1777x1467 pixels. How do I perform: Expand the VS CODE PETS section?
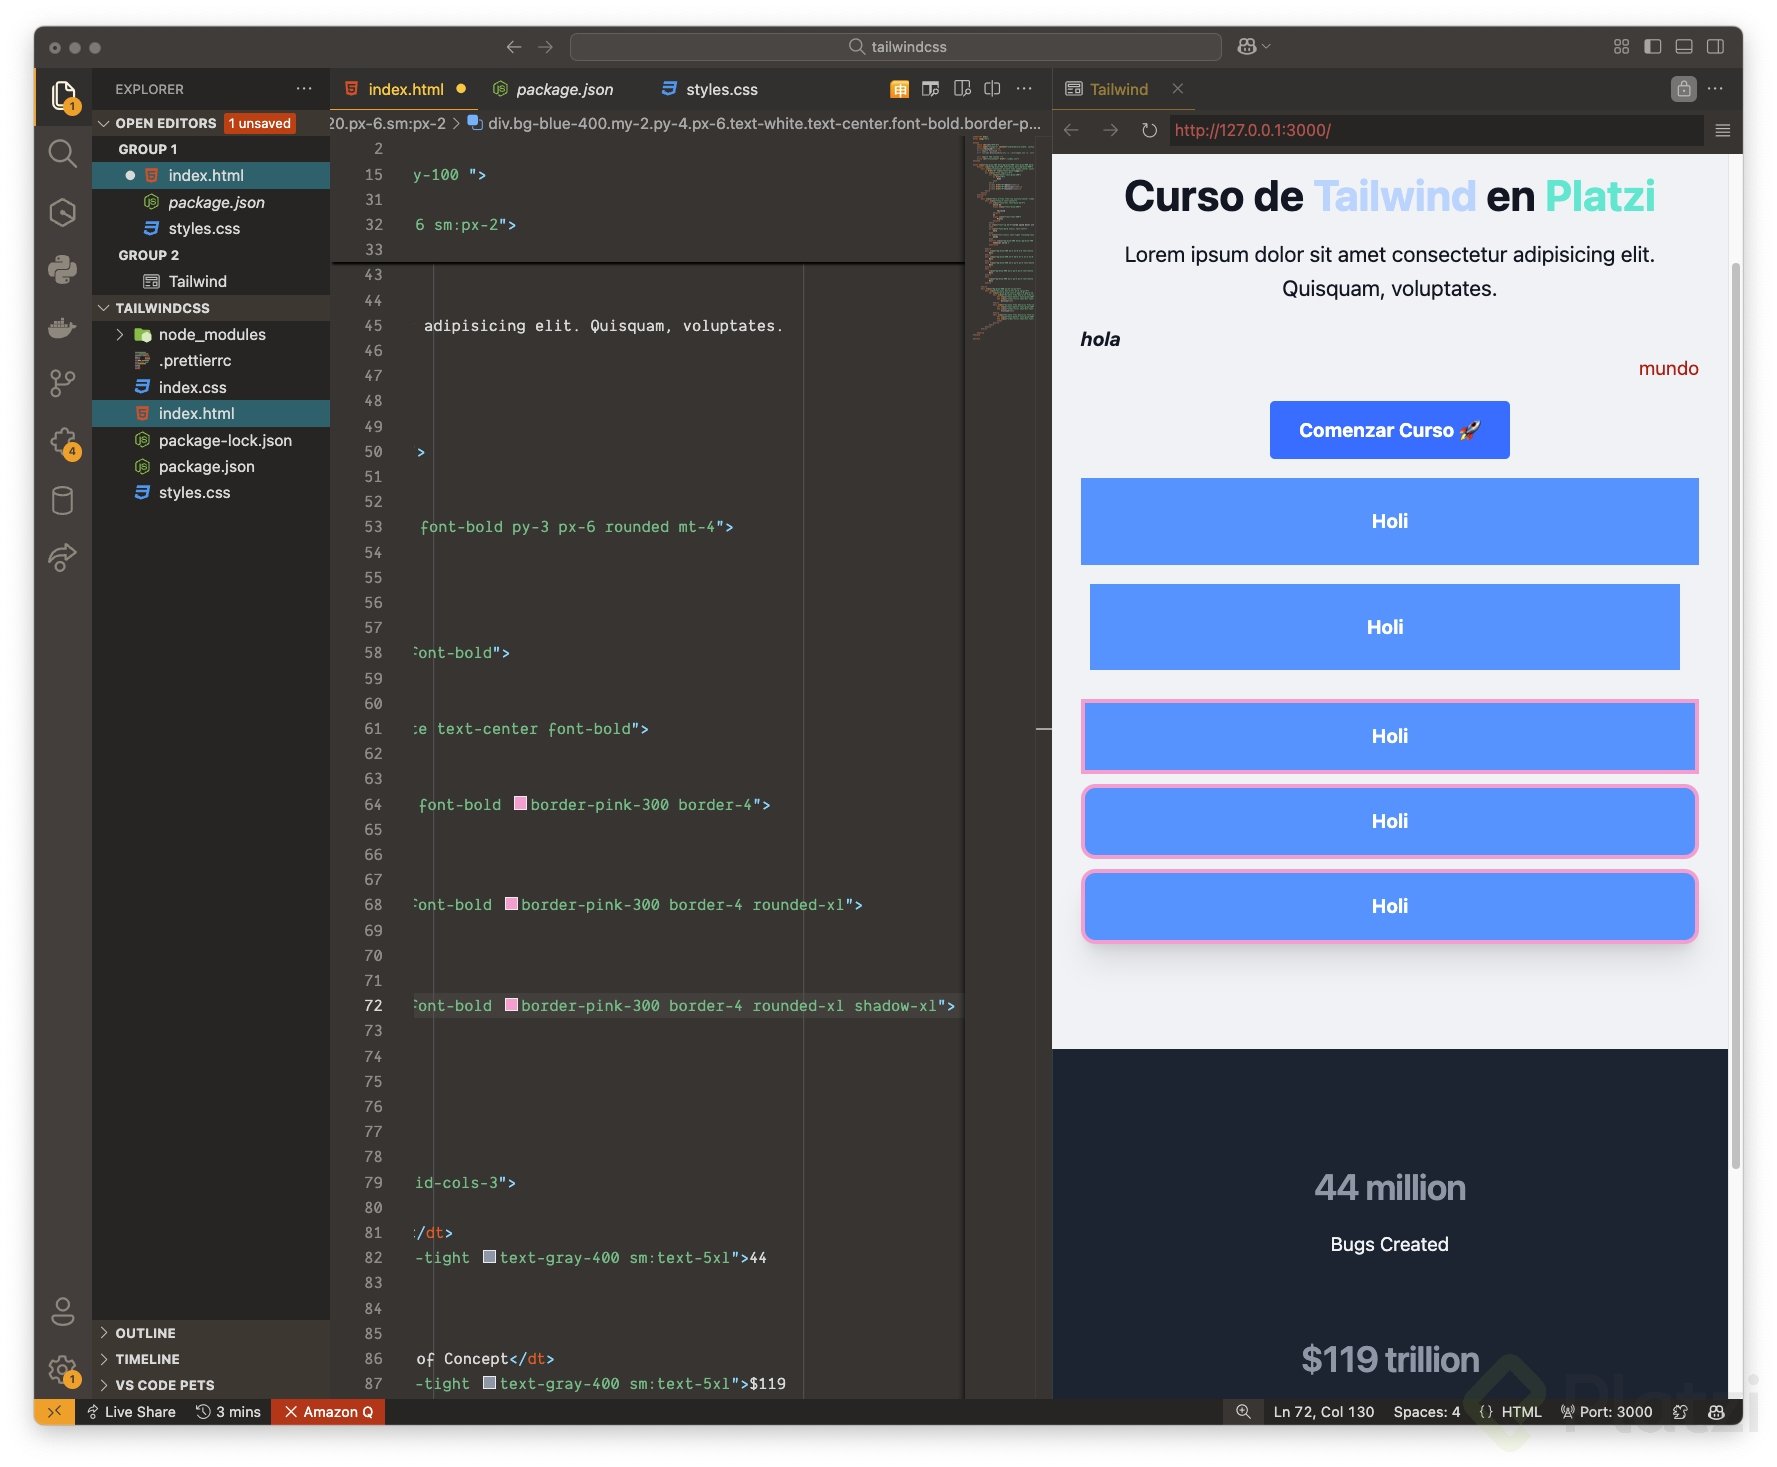[x=104, y=1385]
